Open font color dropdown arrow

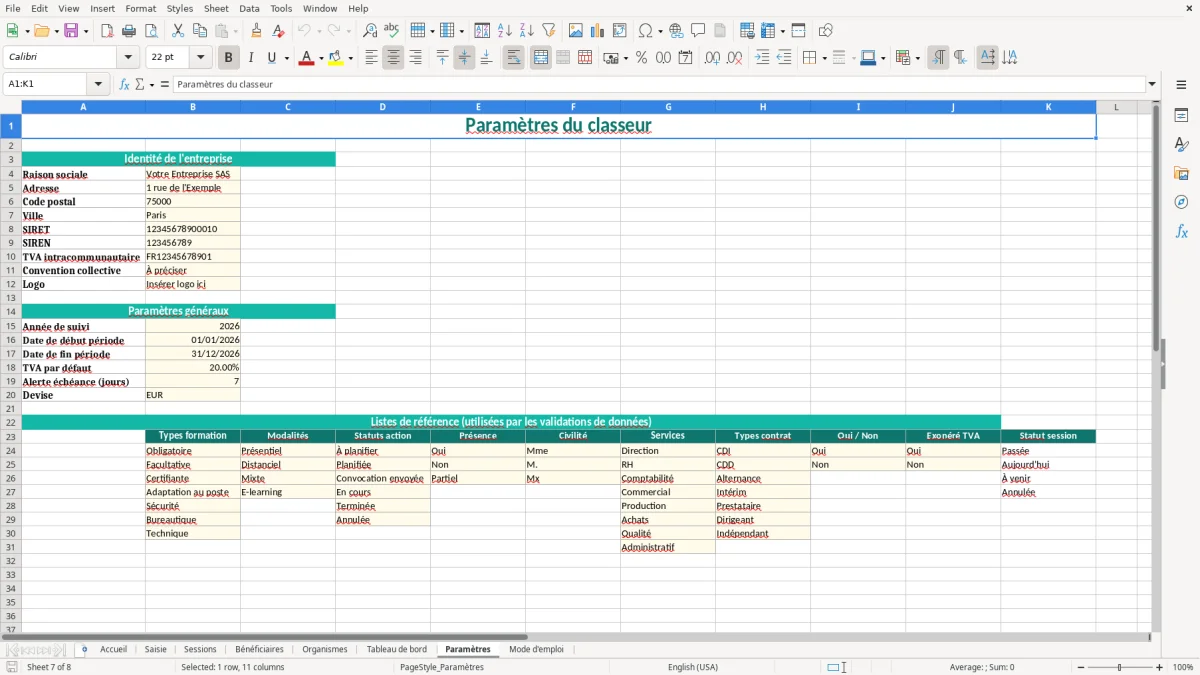point(320,58)
